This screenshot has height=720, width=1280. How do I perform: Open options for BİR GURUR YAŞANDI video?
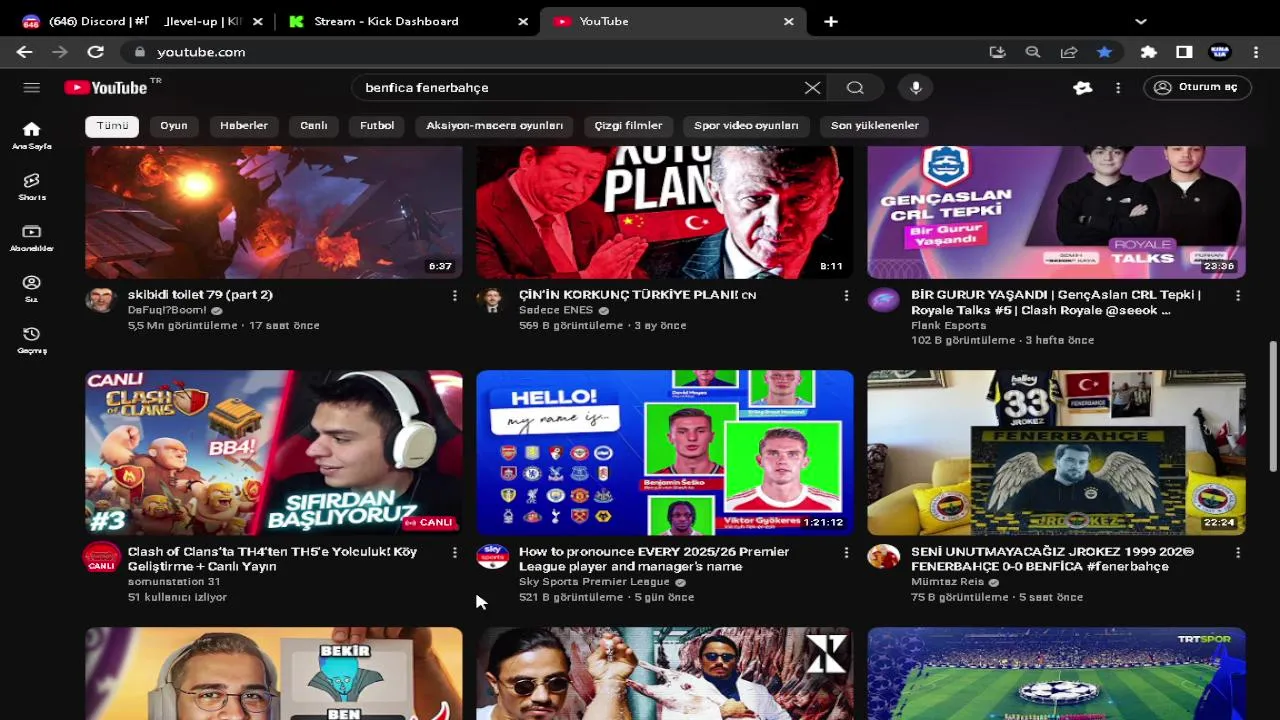[1238, 296]
